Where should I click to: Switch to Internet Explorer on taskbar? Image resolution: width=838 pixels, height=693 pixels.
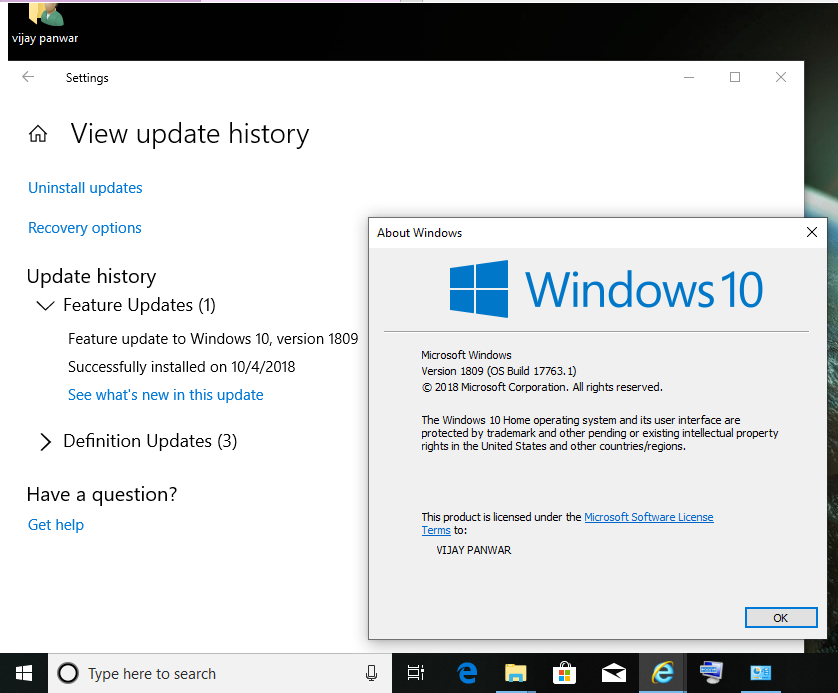(663, 673)
